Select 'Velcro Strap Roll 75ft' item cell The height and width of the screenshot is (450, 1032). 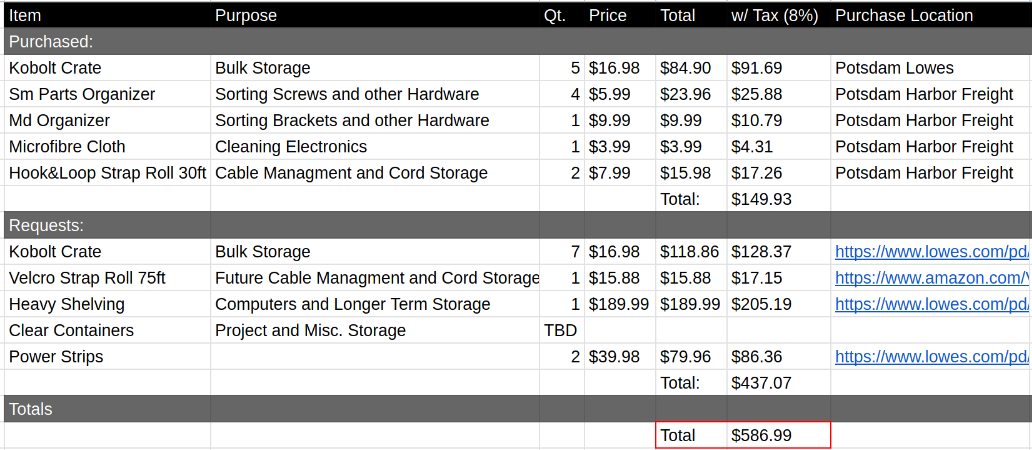coord(107,278)
